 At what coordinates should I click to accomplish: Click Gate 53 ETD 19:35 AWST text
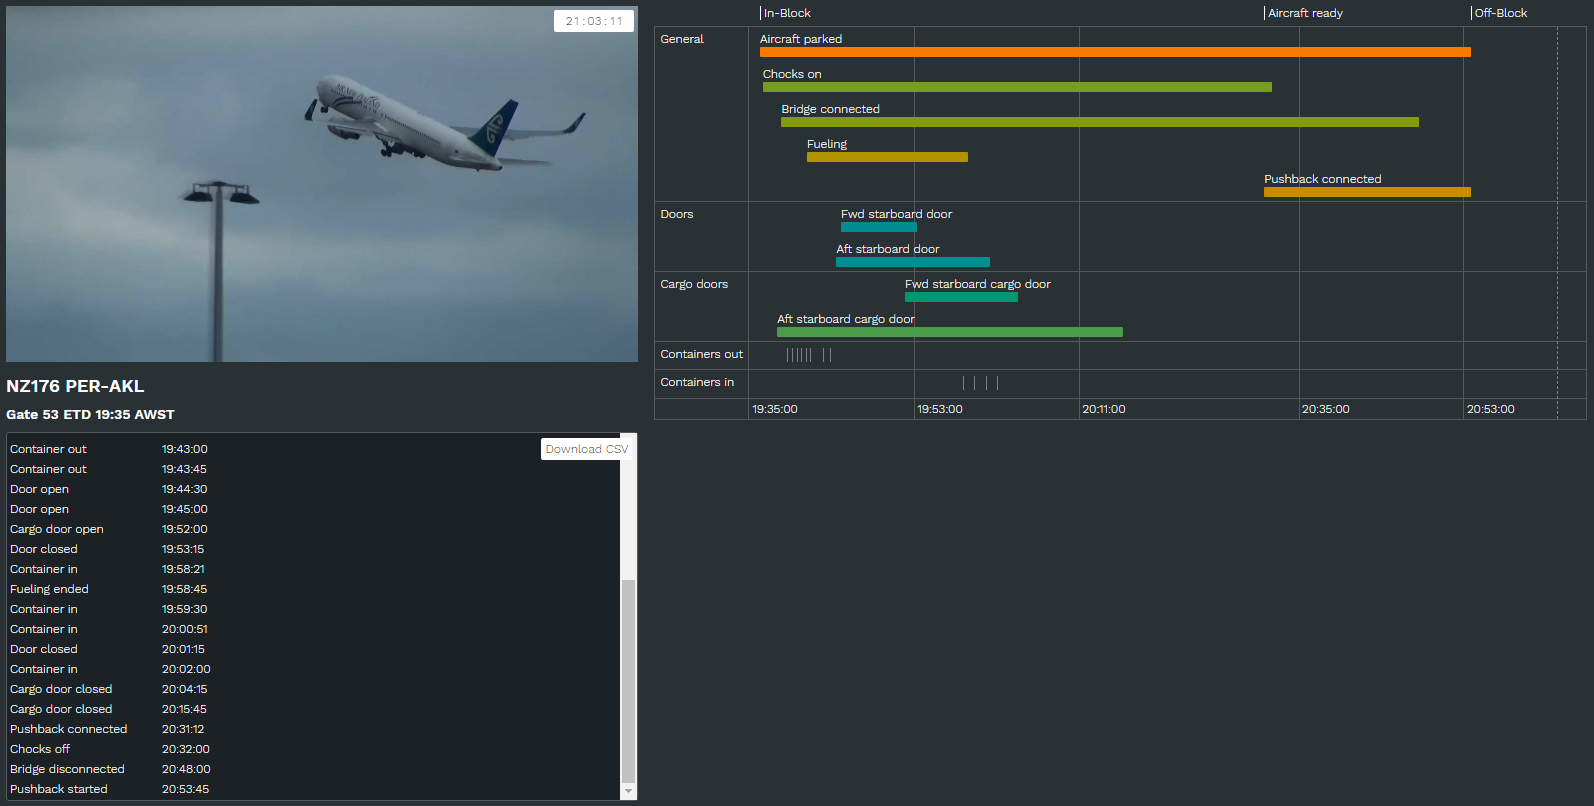(x=90, y=414)
